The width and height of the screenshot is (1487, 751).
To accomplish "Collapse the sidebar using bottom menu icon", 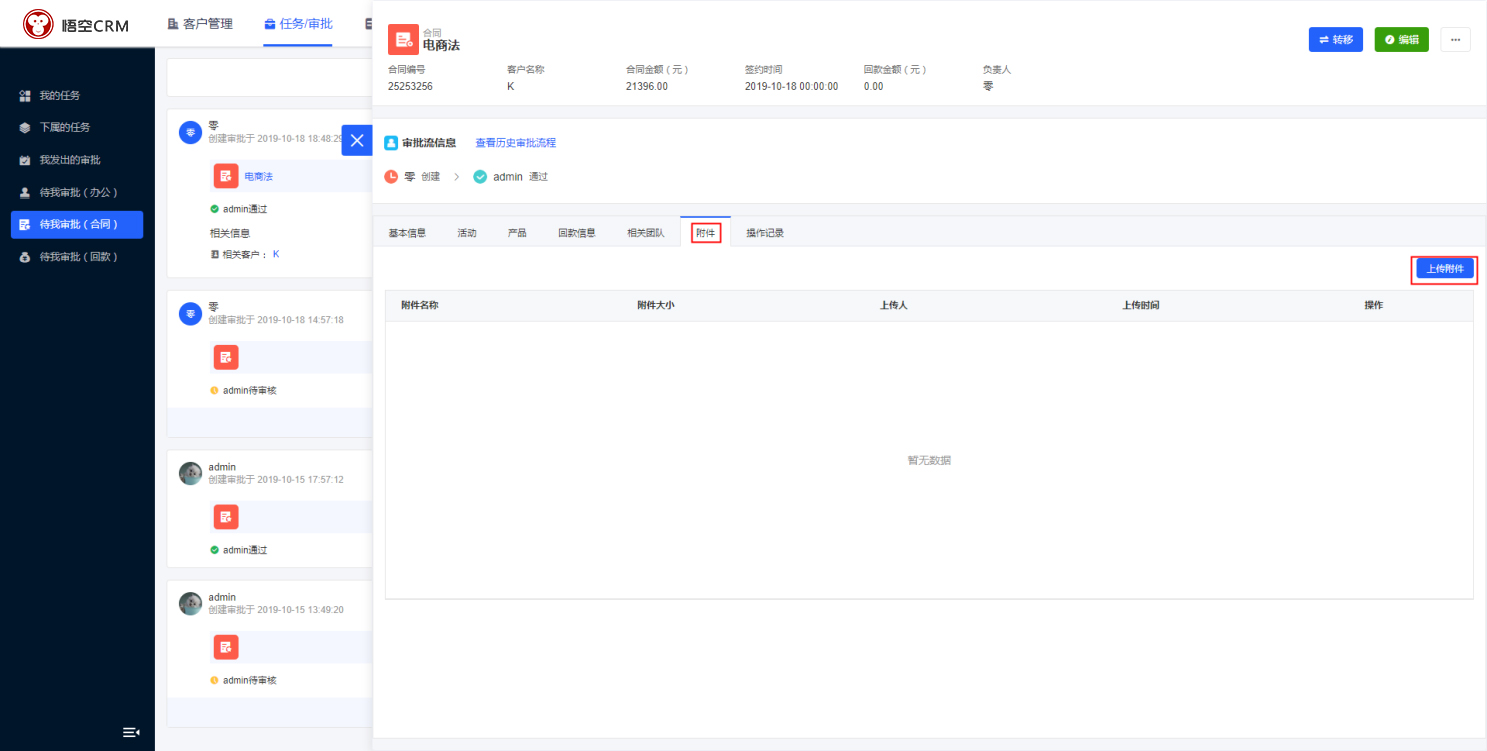I will pos(131,732).
